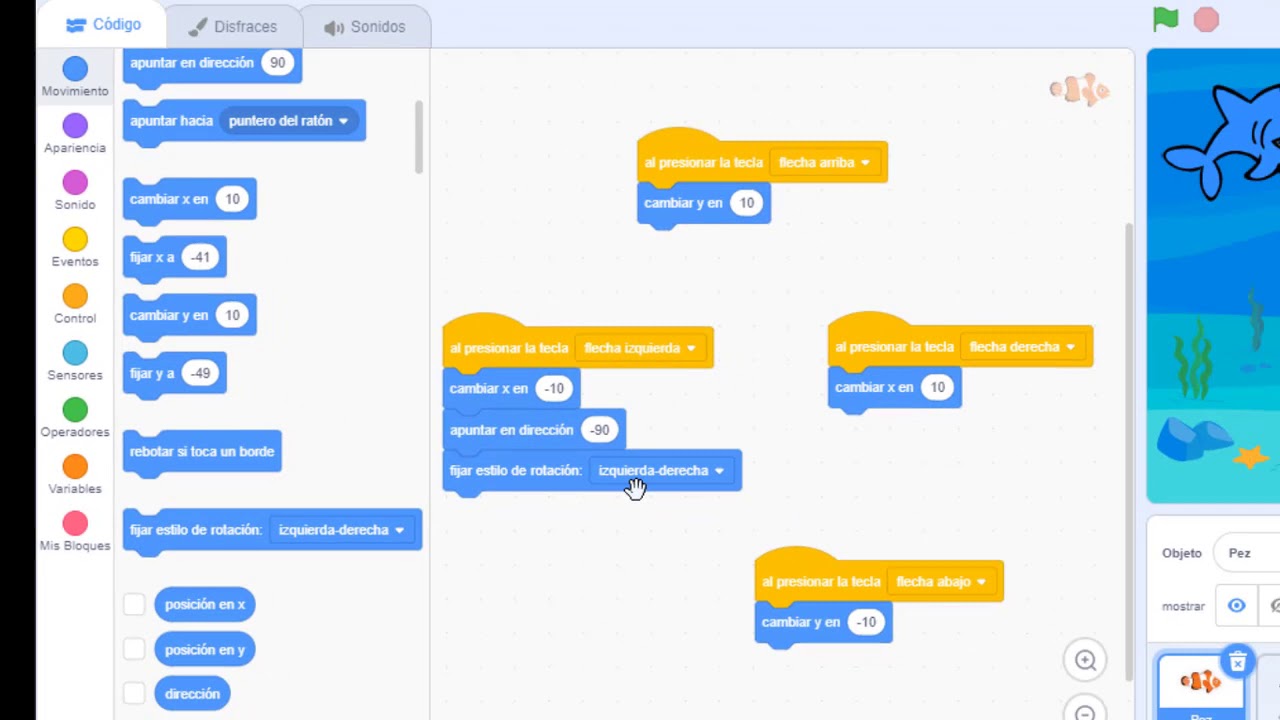The width and height of the screenshot is (1280, 720).
Task: Choose the Control block category
Action: tap(75, 305)
